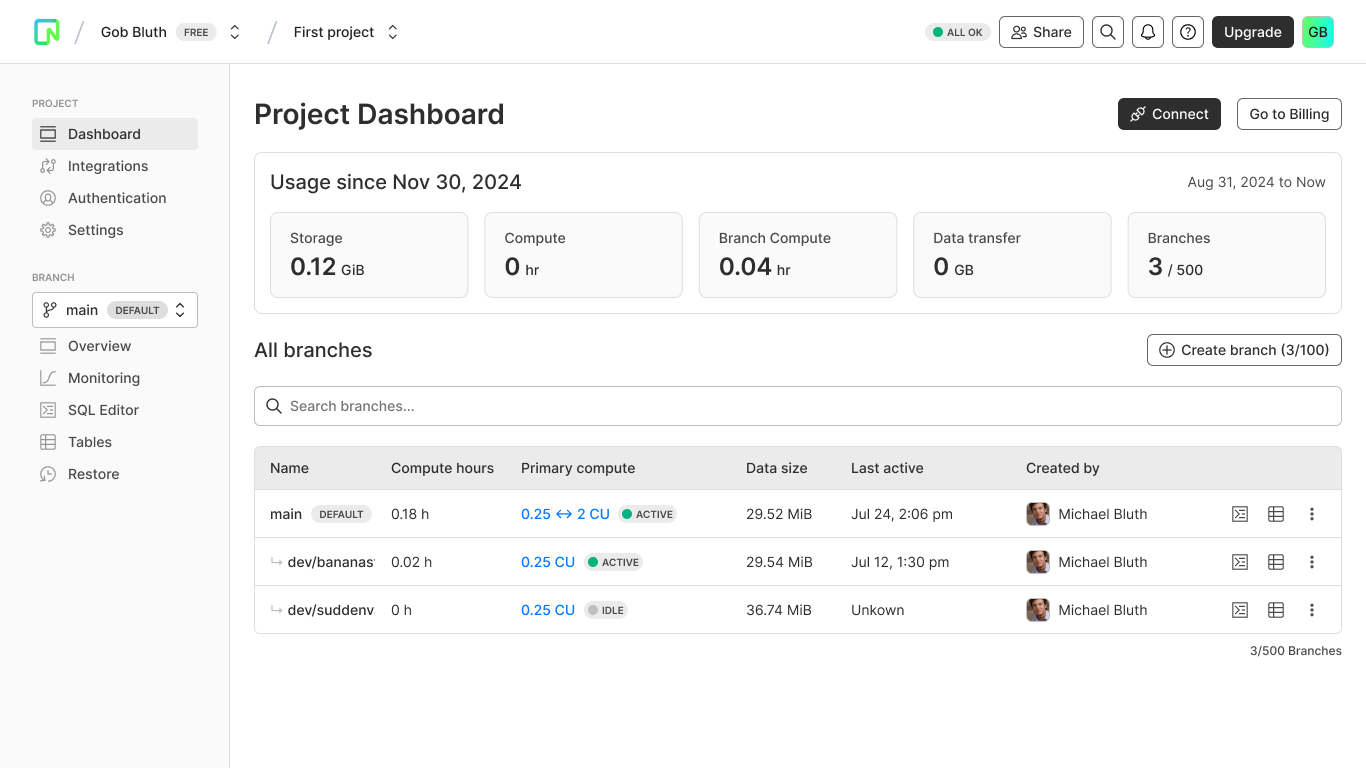
Task: Open SQL editor icon for dev/suddenv row
Action: coord(1240,610)
